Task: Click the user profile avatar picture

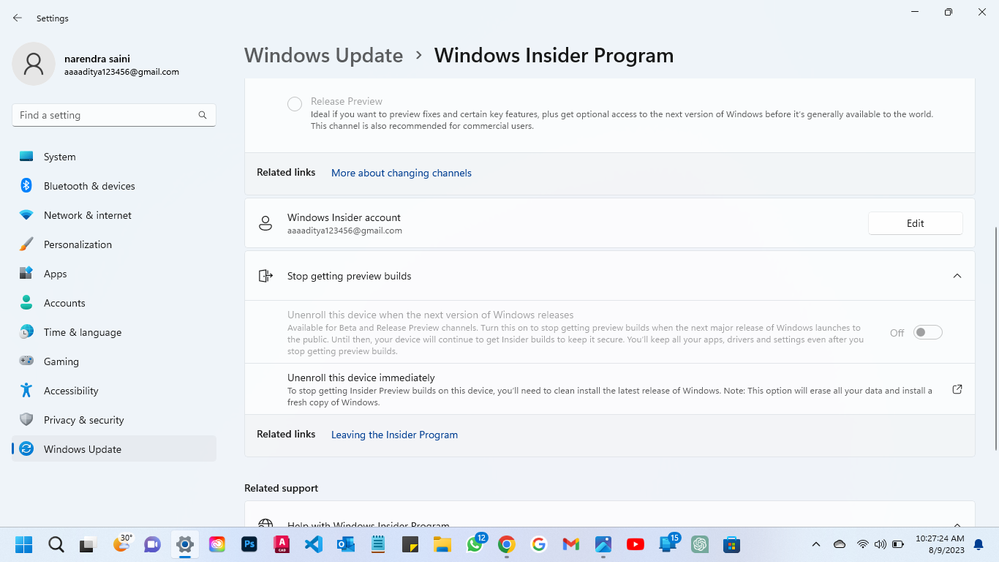Action: pyautogui.click(x=34, y=64)
